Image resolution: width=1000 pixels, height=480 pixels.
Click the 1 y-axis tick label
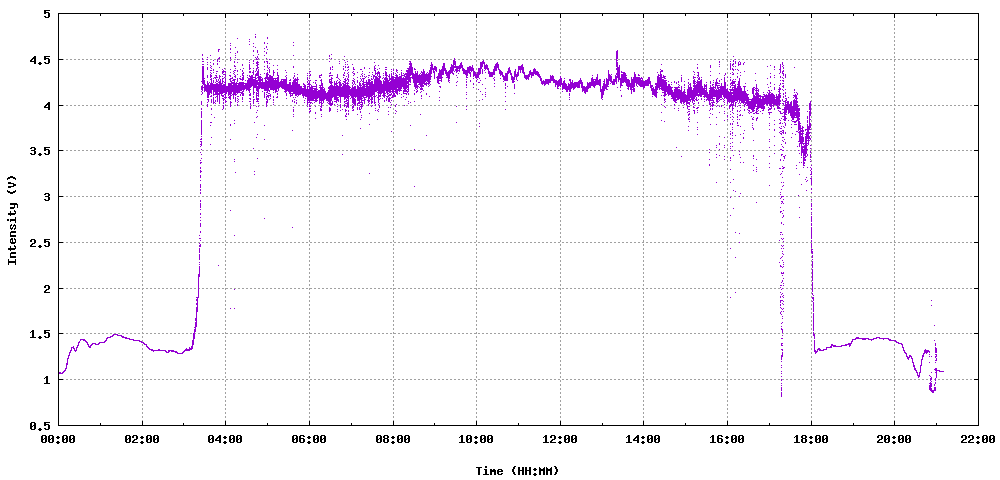(x=47, y=380)
